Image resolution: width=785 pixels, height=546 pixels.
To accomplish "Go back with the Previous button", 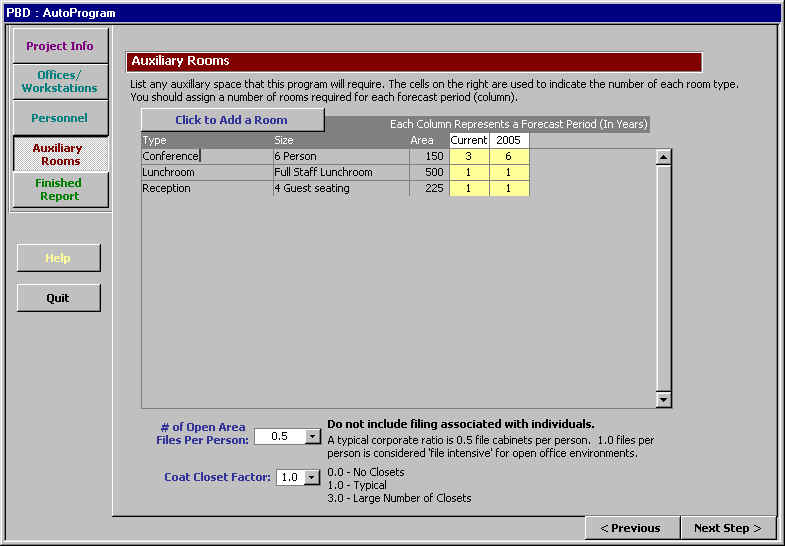I will coord(630,528).
